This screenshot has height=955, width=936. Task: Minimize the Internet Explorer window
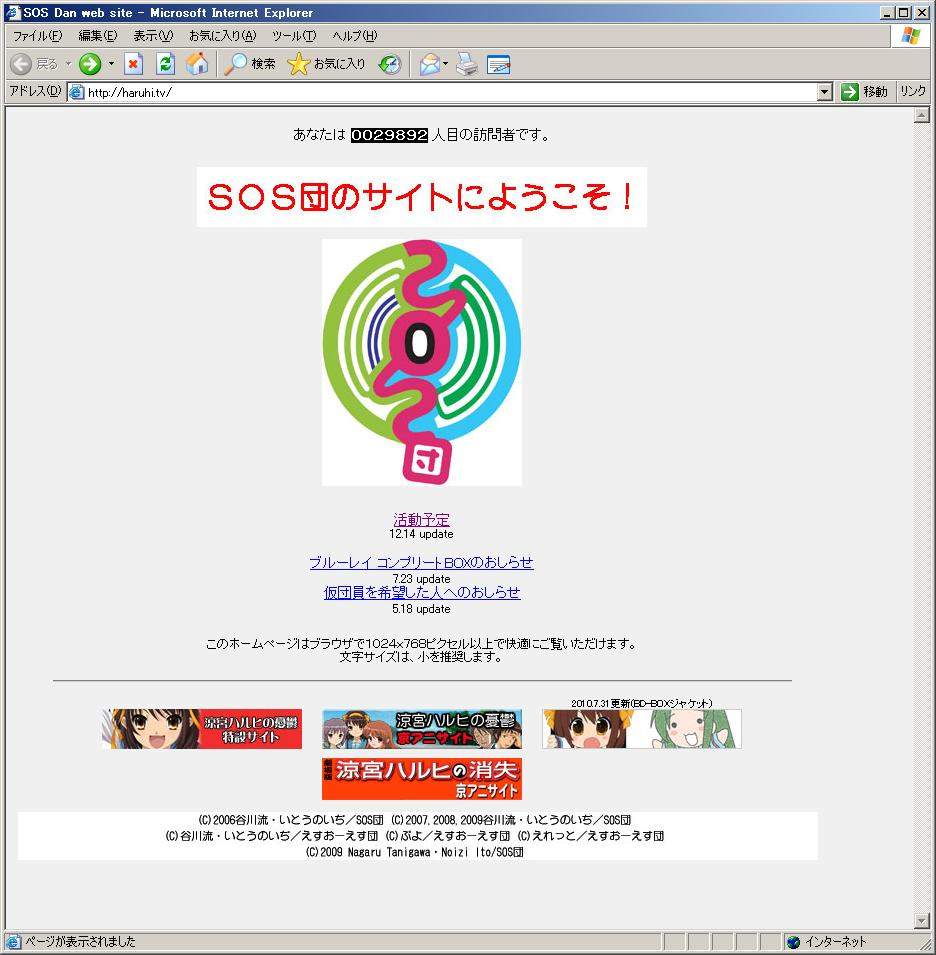887,13
